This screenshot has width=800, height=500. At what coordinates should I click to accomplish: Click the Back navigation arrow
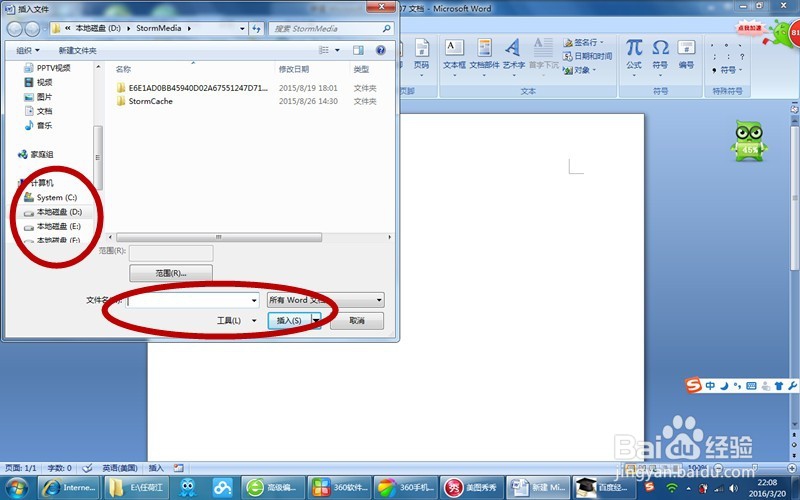(15, 29)
